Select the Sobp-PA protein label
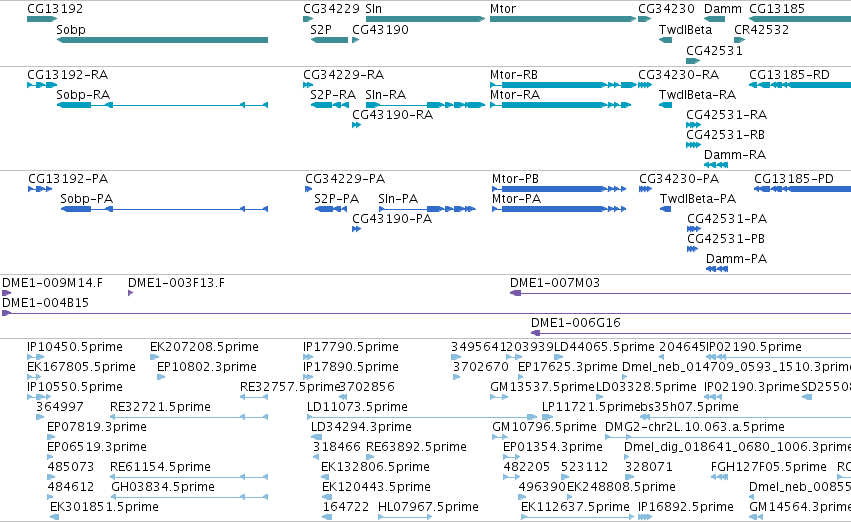 86,199
